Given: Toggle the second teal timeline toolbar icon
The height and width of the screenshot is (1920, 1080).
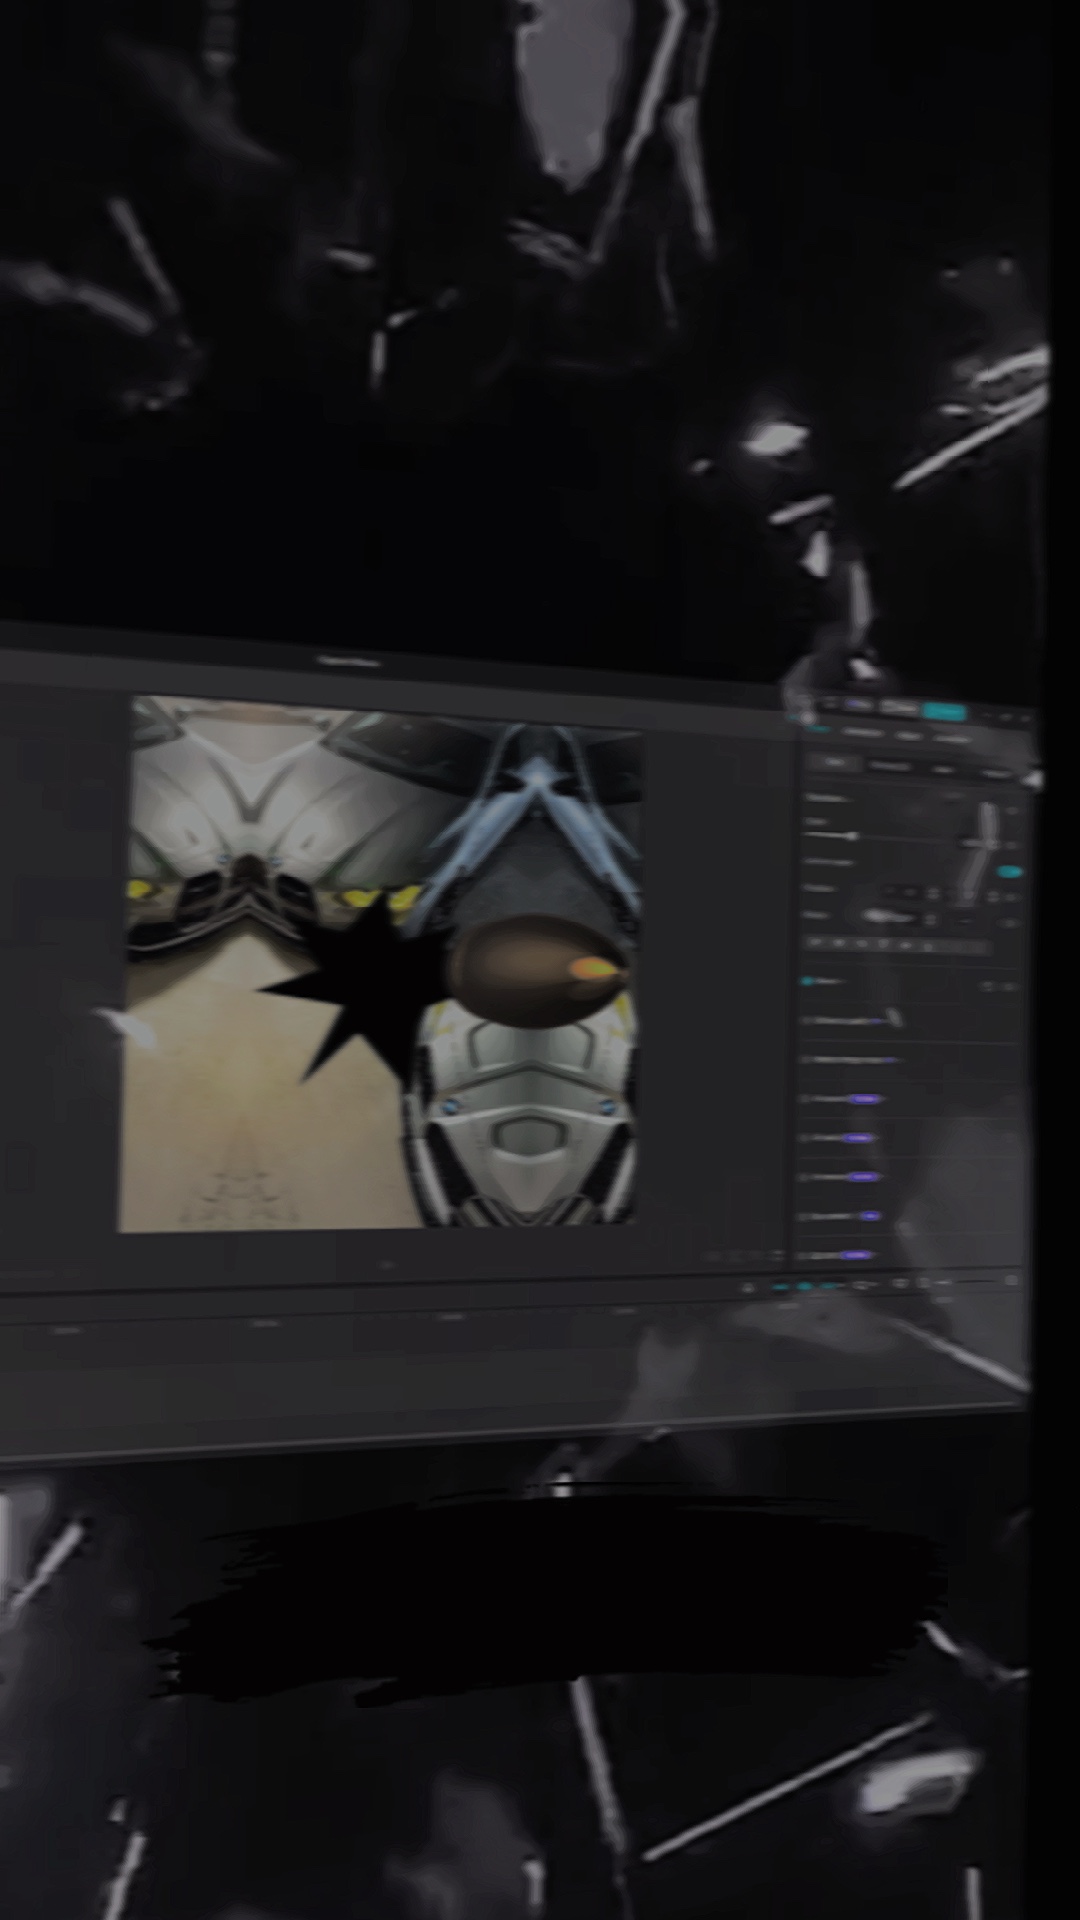Looking at the screenshot, I should [x=805, y=1287].
